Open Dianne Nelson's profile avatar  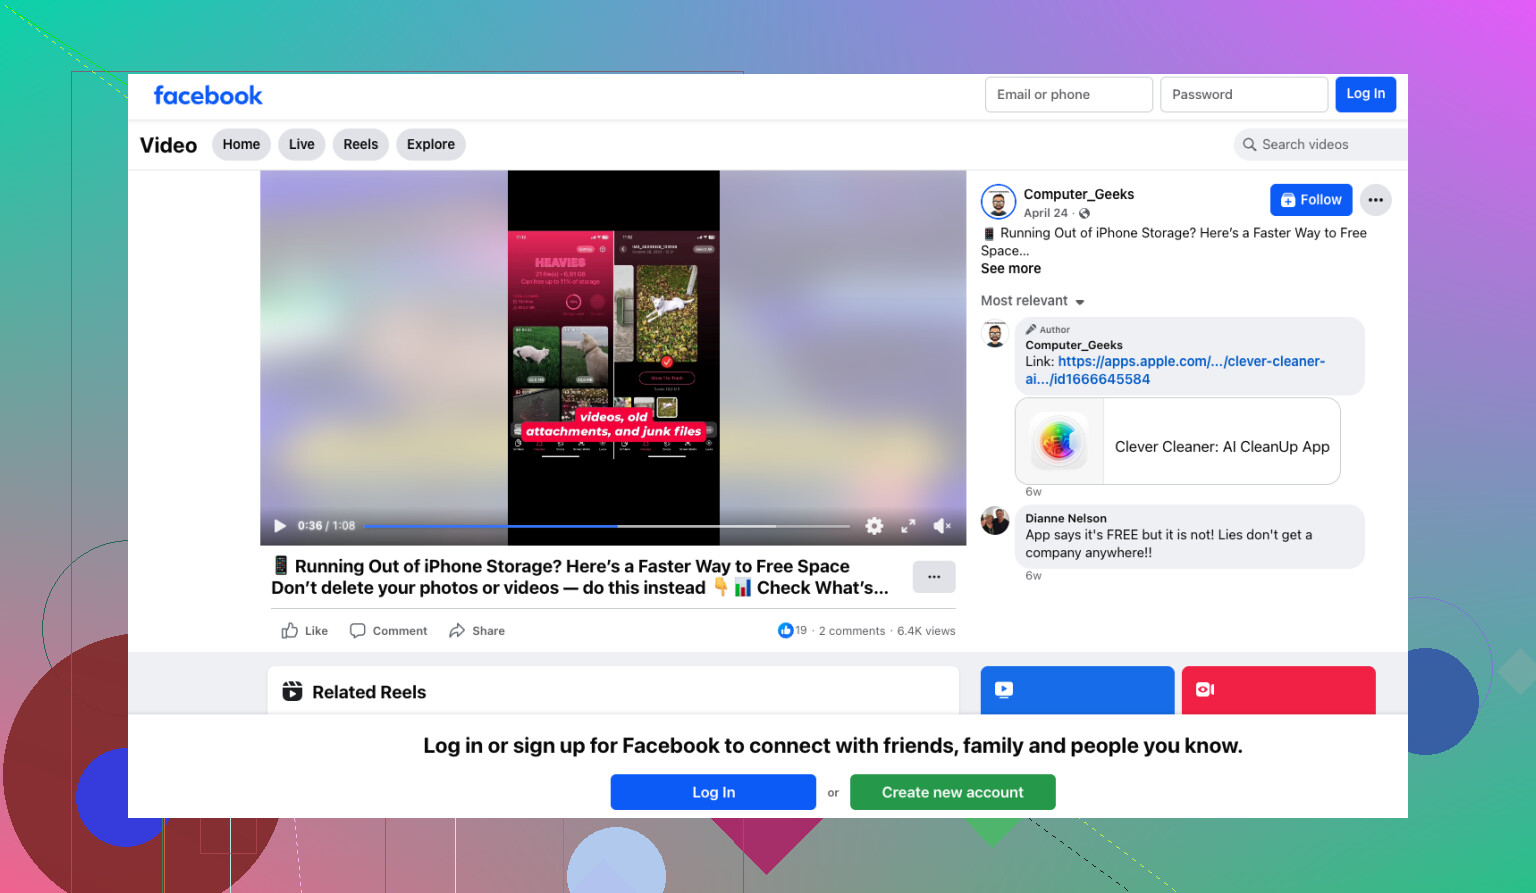(995, 521)
